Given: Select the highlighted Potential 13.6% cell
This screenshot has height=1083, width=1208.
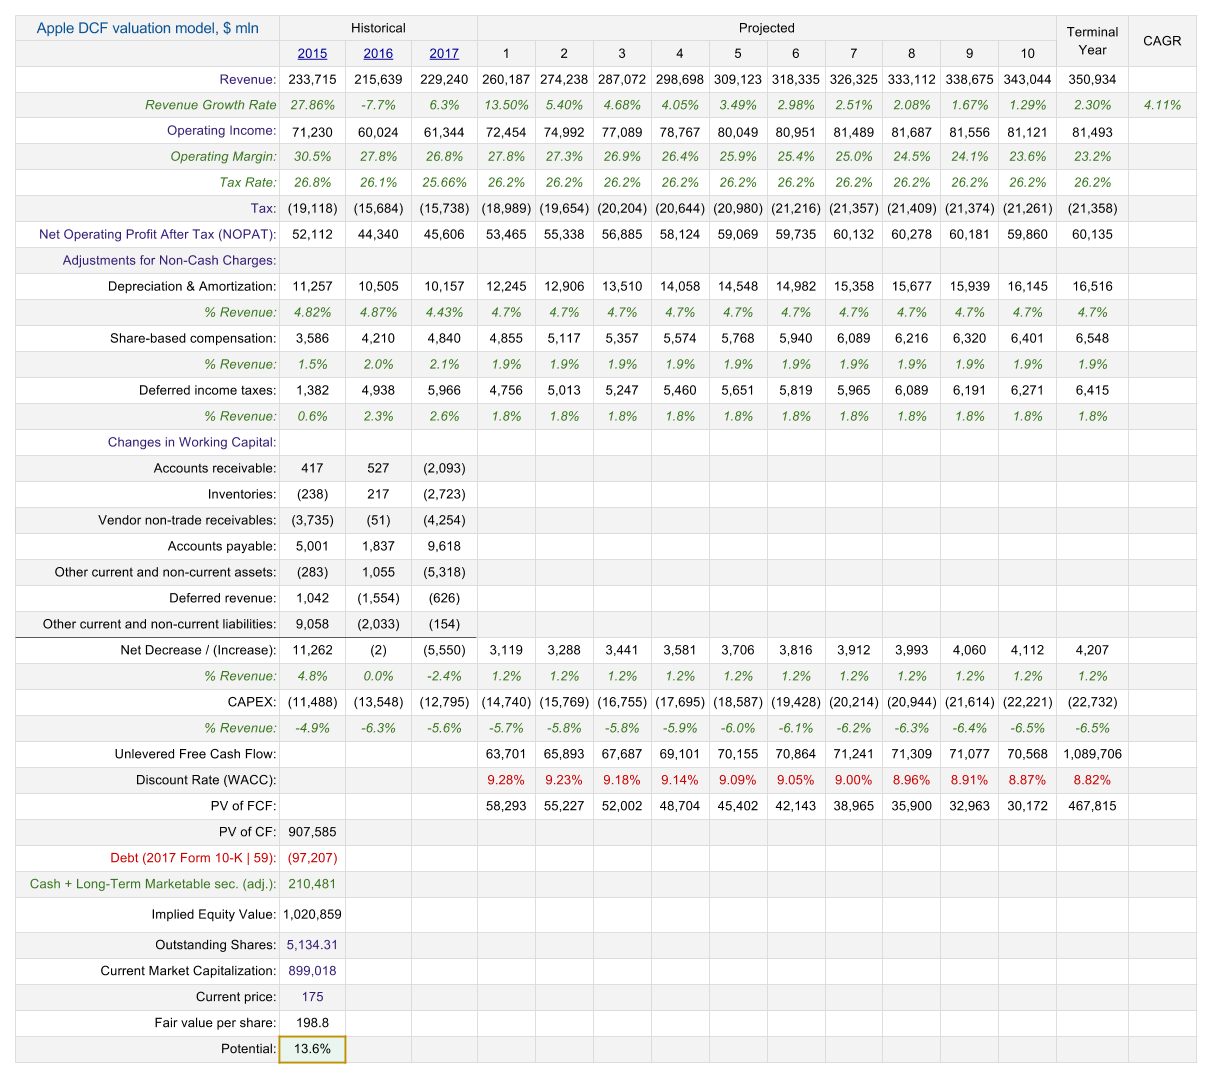Looking at the screenshot, I should 312,1049.
